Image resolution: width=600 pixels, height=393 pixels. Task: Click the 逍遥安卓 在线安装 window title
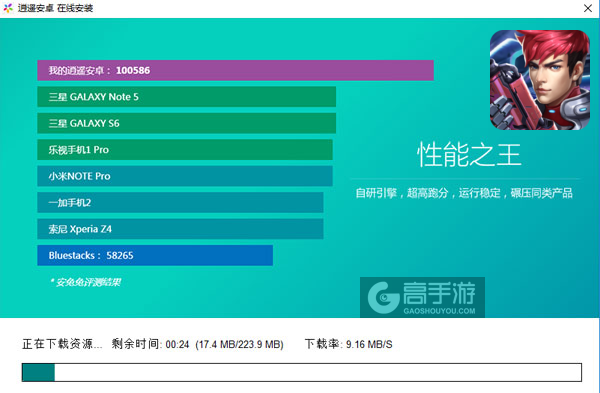pos(55,8)
